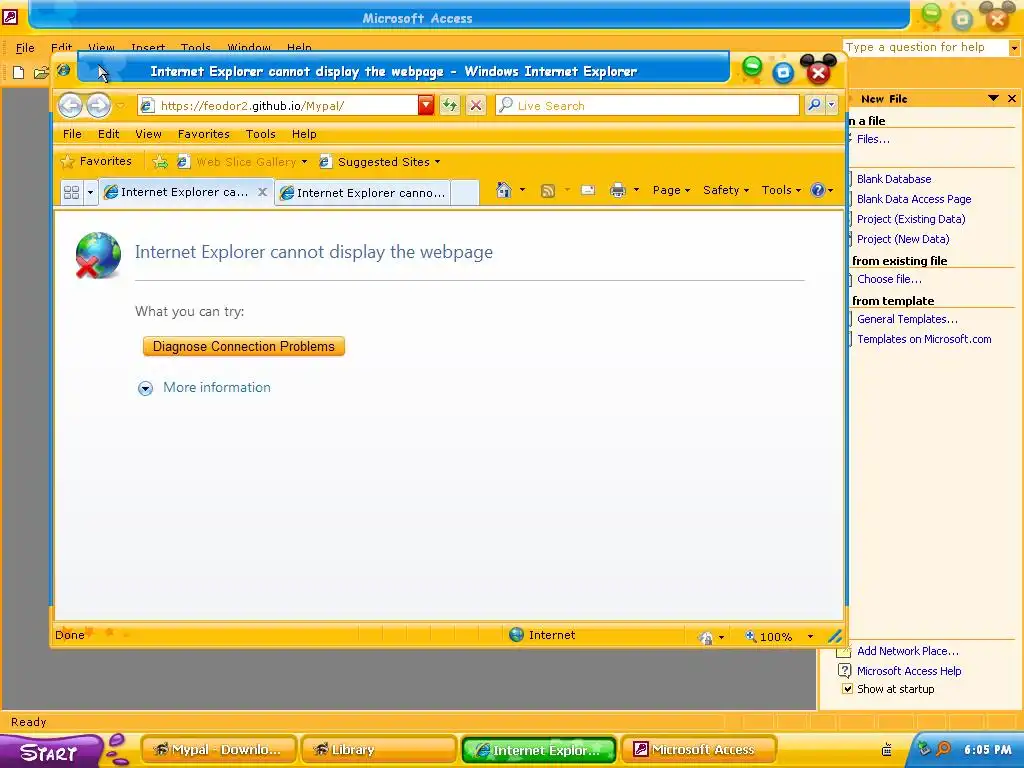Toggle the Show at startup checkbox

(x=847, y=689)
